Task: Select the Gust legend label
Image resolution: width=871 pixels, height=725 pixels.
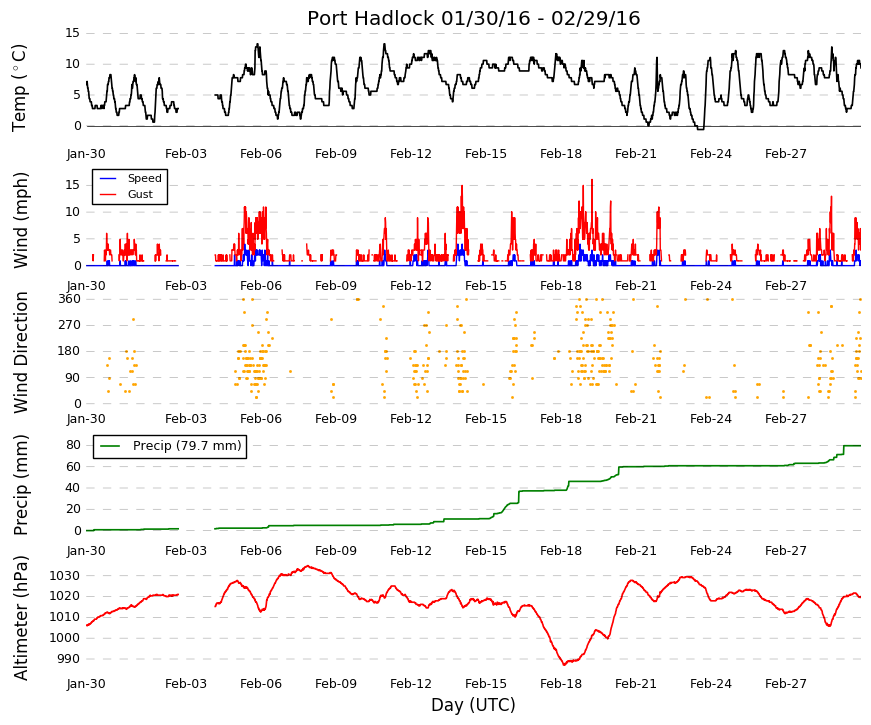Action: coord(140,194)
